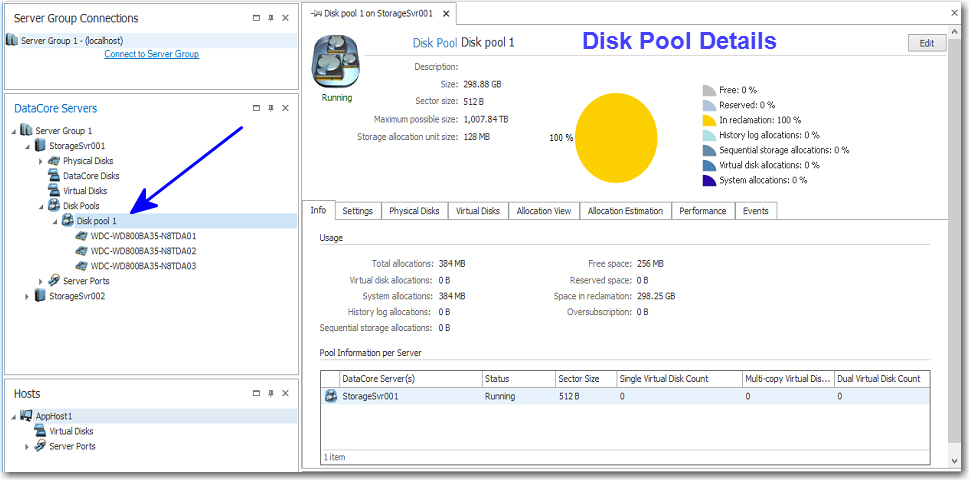Click the StorageSvr002 server icon
The height and width of the screenshot is (480, 969).
pos(40,296)
